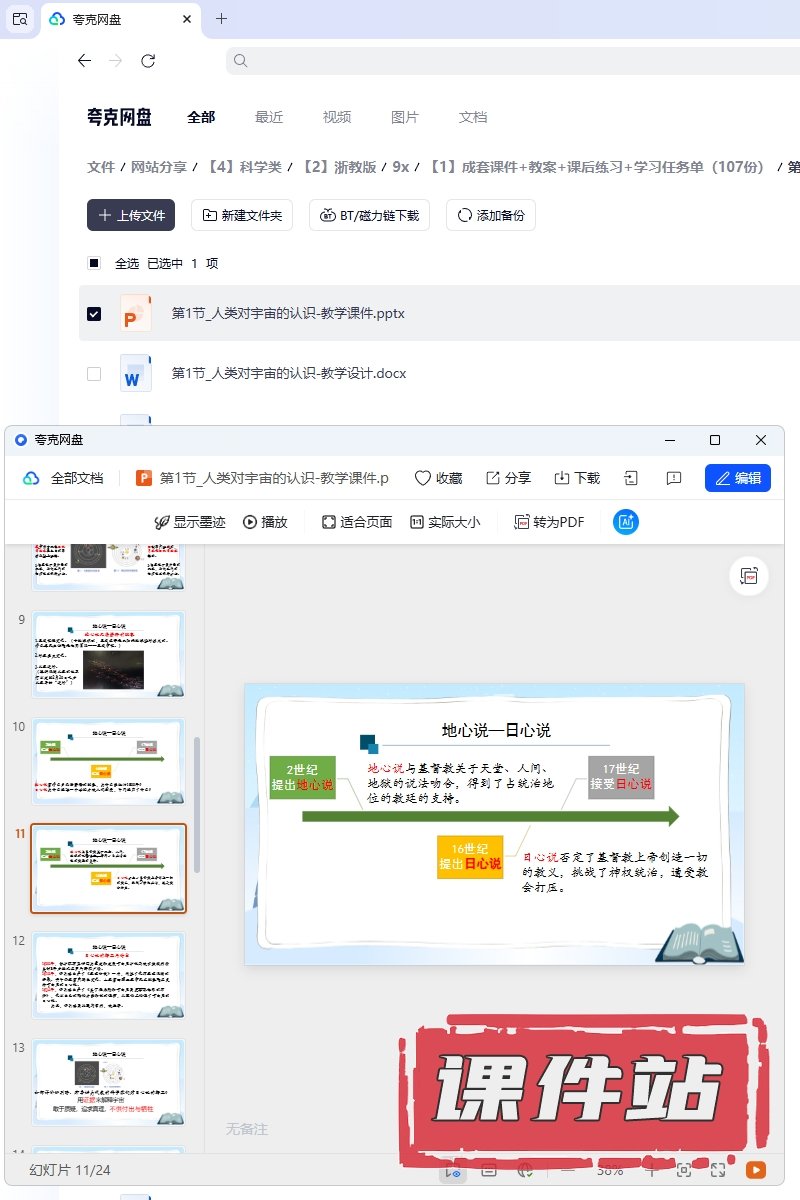800x1200 pixels.
Task: Uncheck the 教学课件.pptx file checkbox
Action: 94,314
